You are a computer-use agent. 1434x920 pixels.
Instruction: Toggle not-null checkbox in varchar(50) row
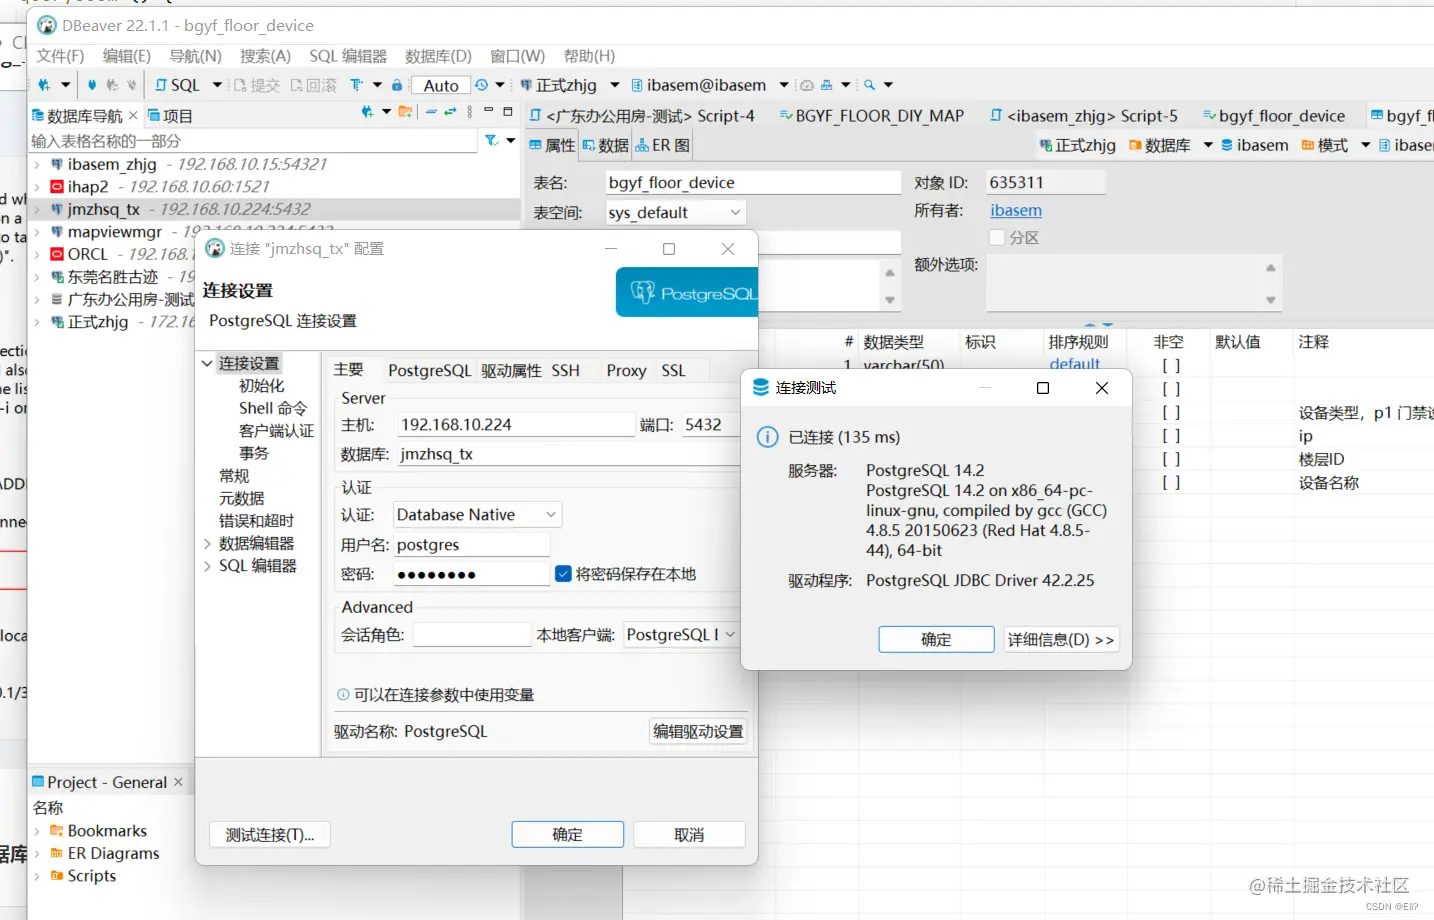pos(1171,366)
